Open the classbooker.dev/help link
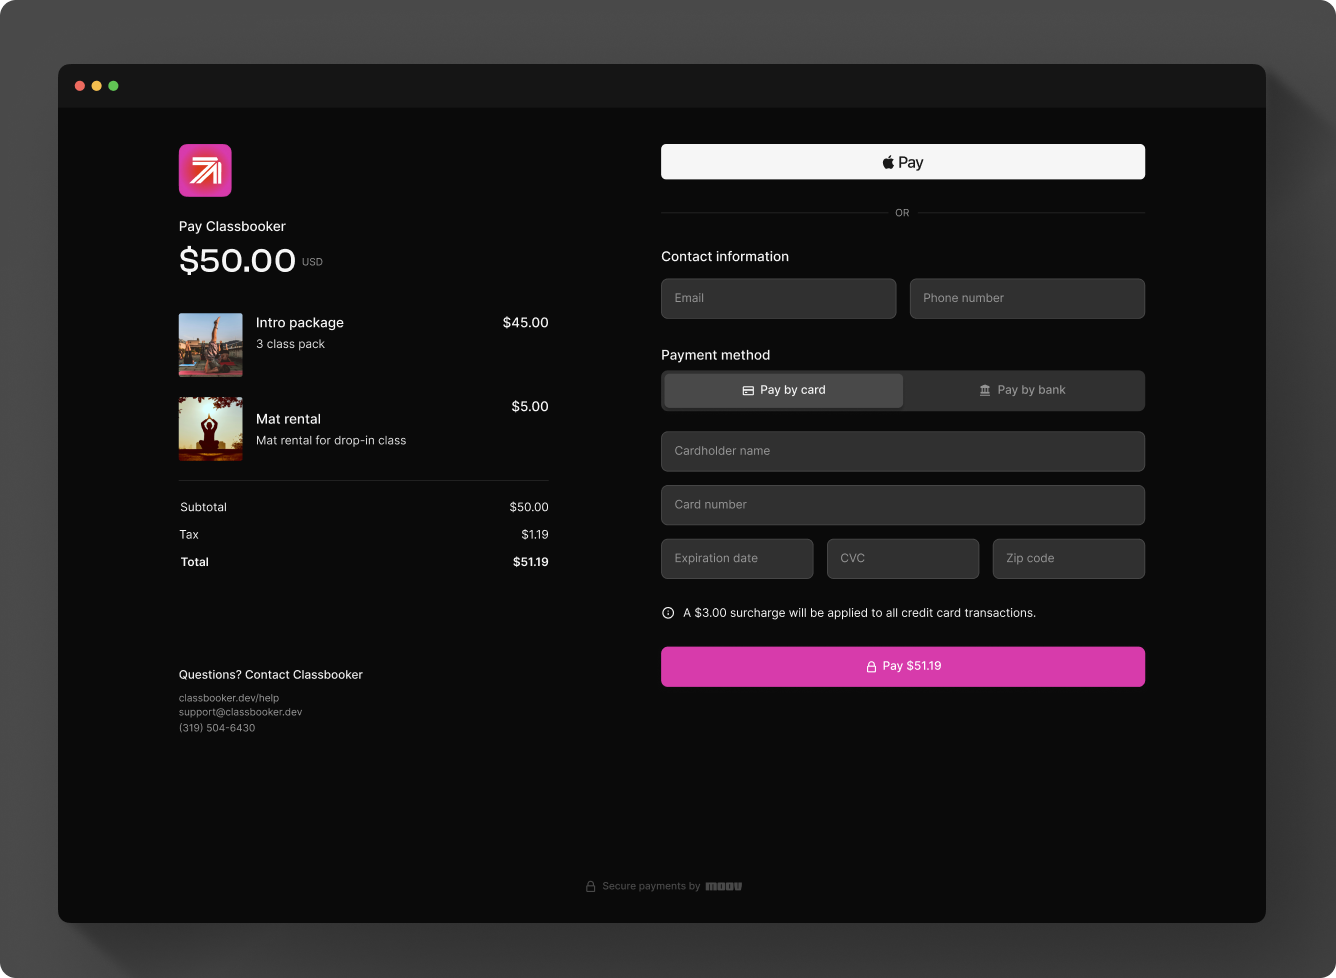This screenshot has height=978, width=1336. [229, 698]
